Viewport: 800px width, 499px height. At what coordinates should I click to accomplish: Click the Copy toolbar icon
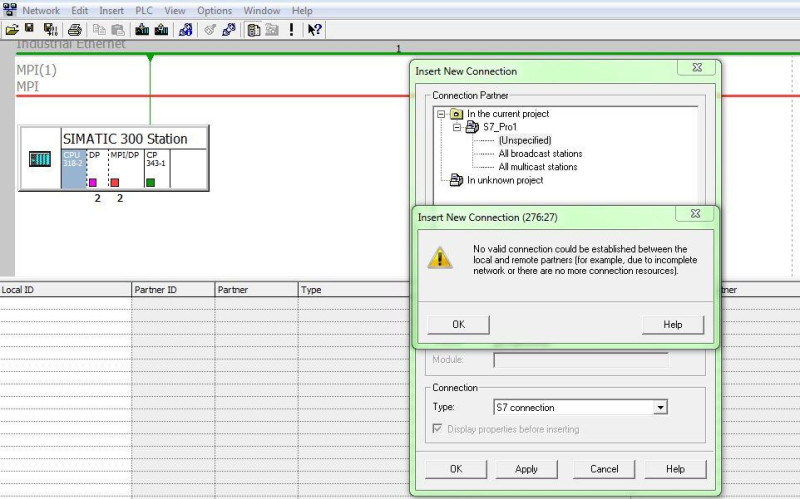(98, 30)
